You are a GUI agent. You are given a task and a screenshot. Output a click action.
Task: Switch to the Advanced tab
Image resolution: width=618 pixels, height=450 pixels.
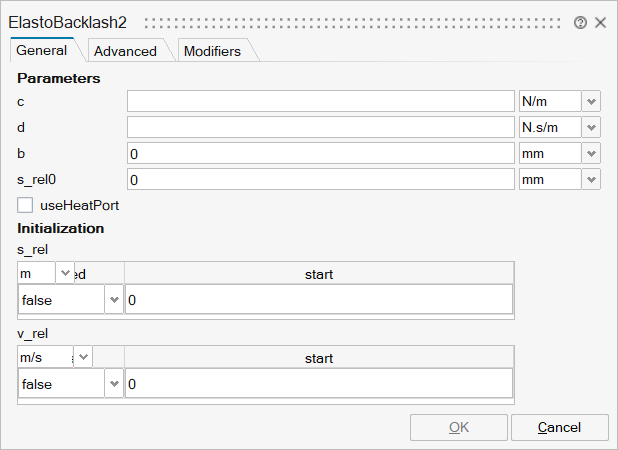coord(125,51)
